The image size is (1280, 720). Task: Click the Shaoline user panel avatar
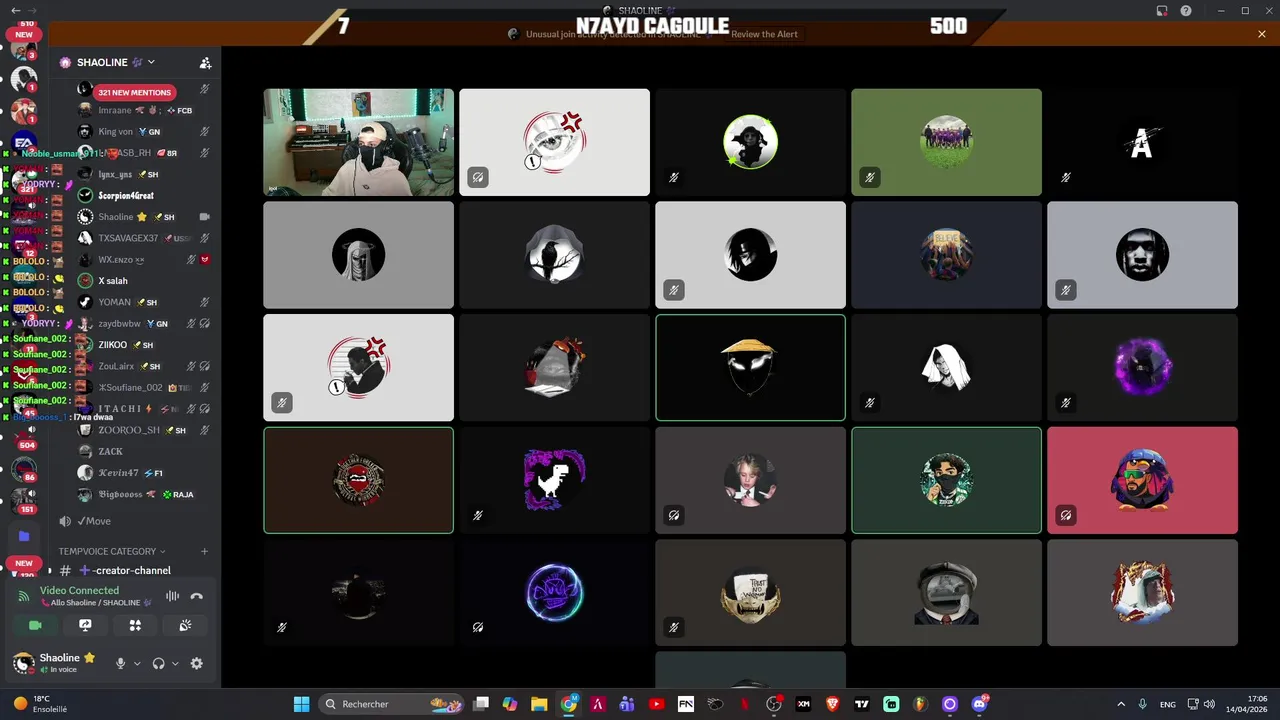(23, 663)
